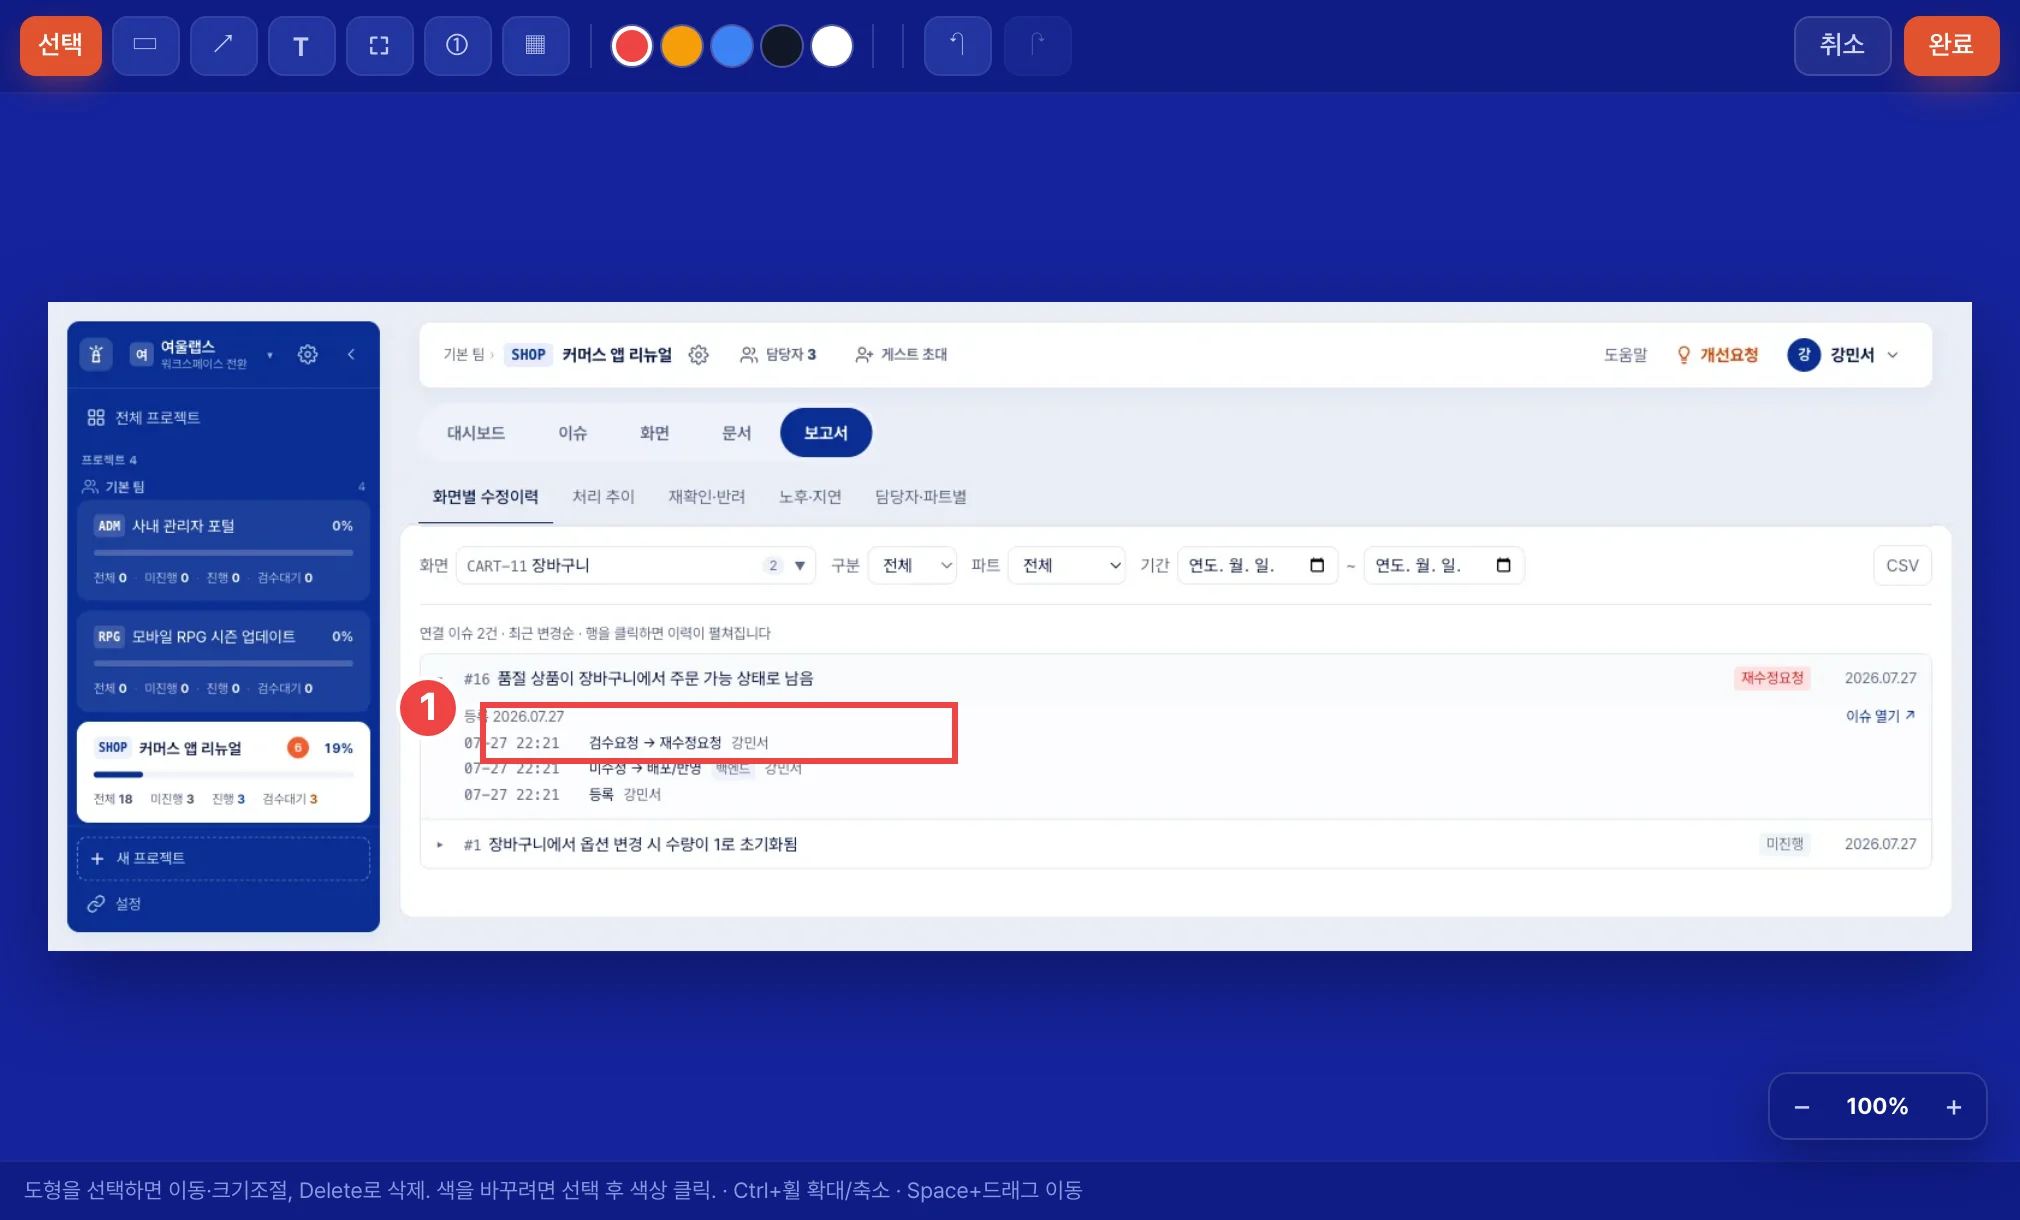Click the 취소 cancel button

click(x=1842, y=45)
